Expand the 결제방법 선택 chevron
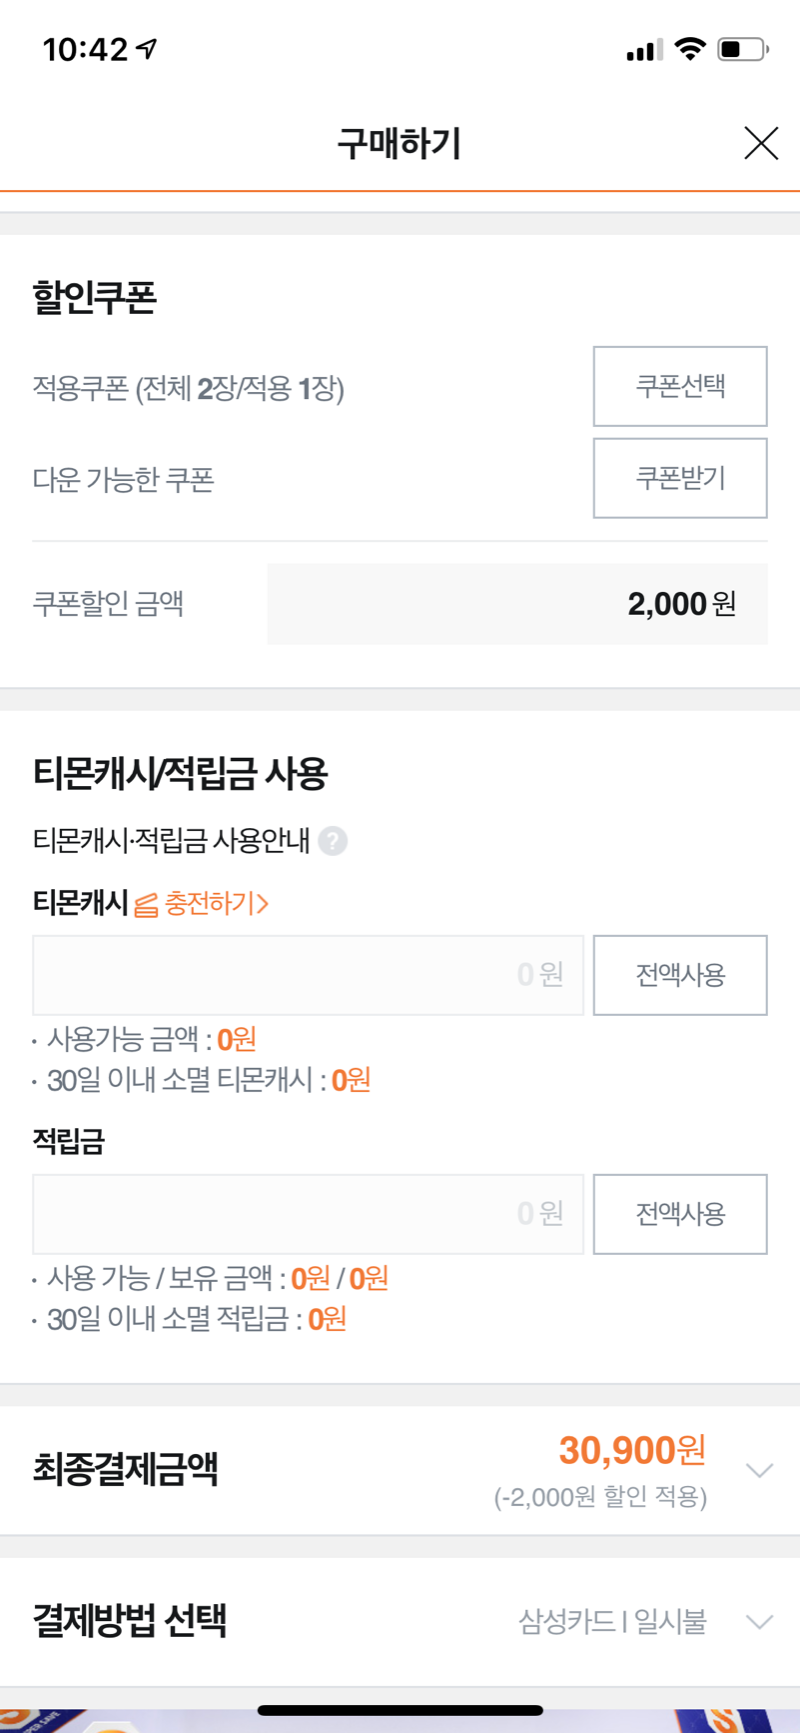 tap(760, 1622)
